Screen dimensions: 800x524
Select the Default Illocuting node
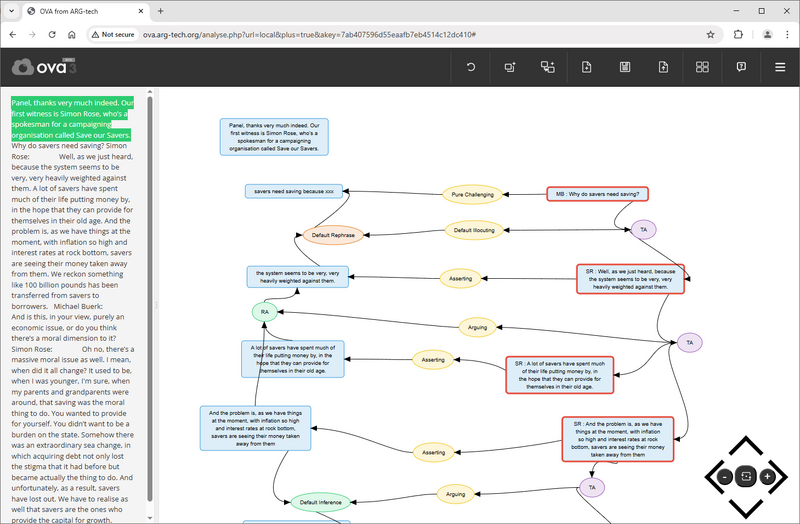click(474, 230)
